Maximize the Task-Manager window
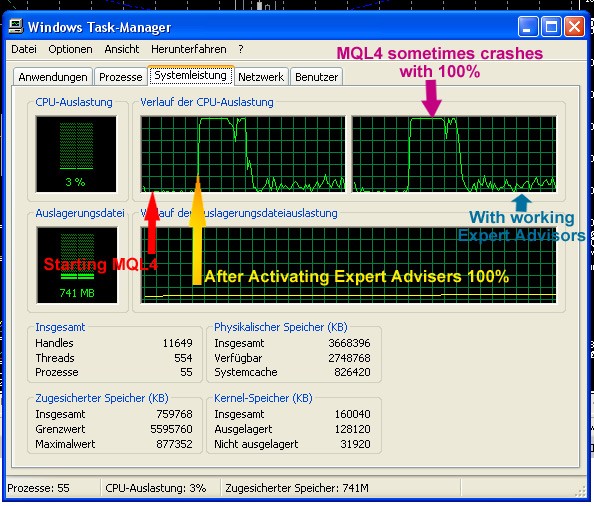594x506 pixels. (x=551, y=27)
